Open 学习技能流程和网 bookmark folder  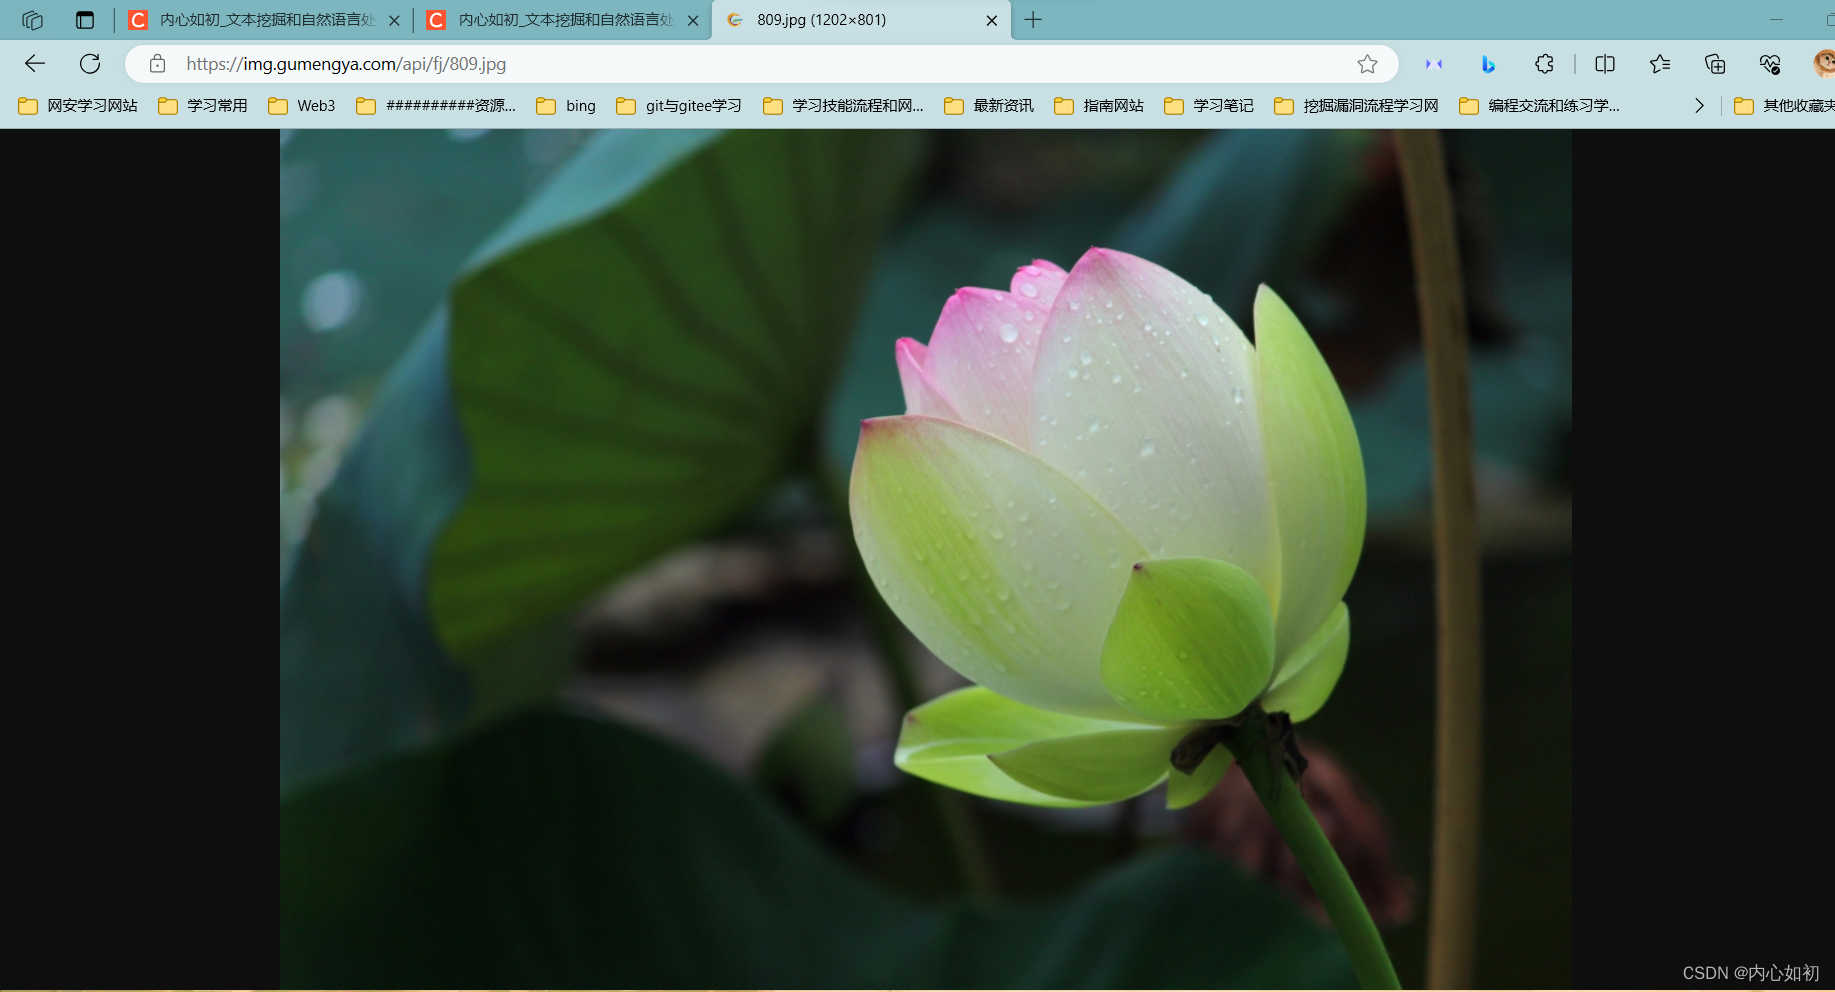pos(843,106)
